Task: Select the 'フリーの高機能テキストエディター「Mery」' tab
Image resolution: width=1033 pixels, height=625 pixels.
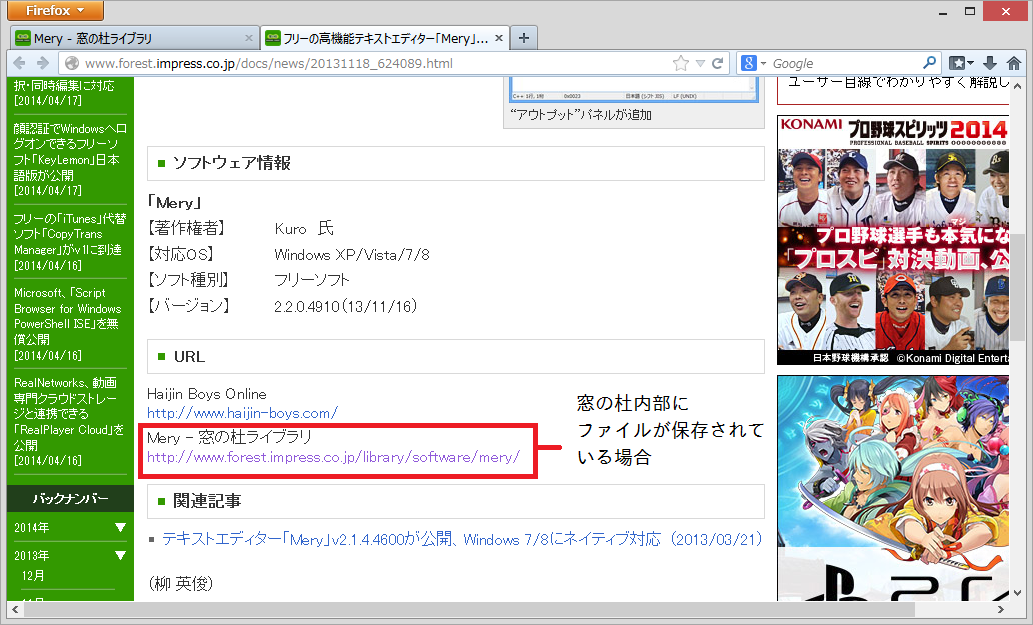Action: coord(385,38)
